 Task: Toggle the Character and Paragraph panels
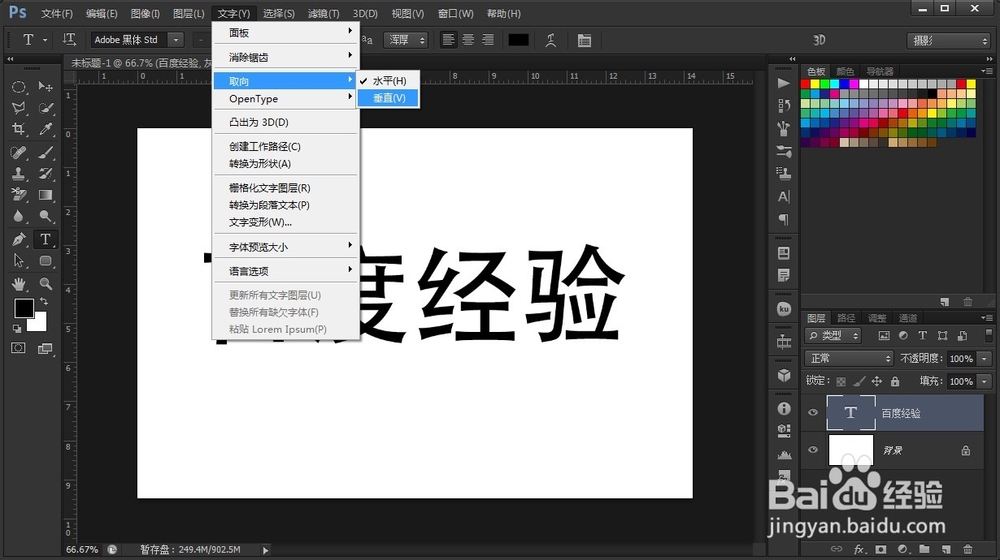point(584,40)
